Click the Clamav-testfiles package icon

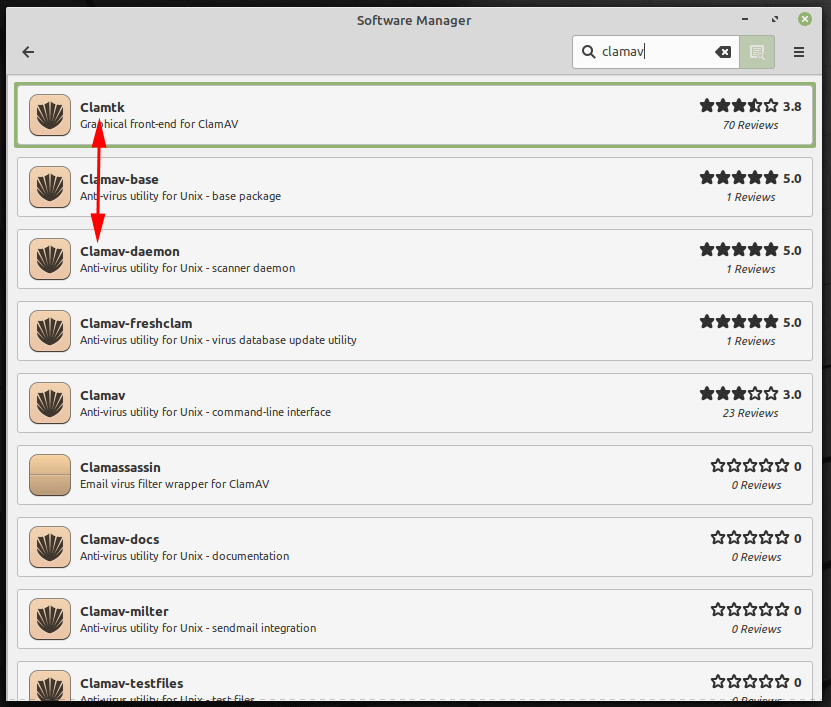click(50, 687)
